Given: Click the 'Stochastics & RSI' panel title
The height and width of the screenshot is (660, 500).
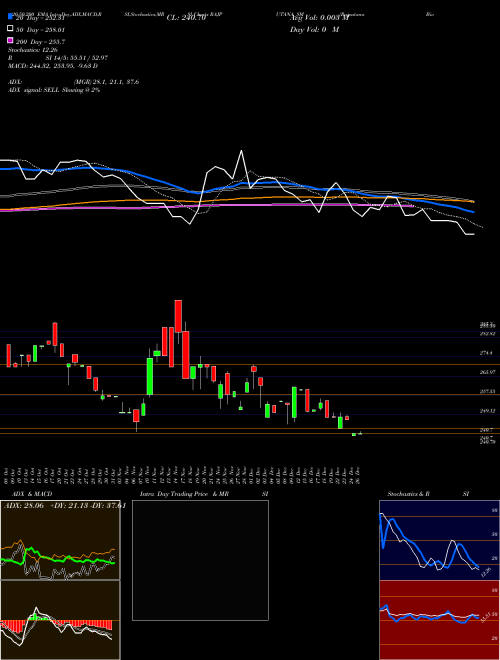Looking at the screenshot, I should point(428,494).
